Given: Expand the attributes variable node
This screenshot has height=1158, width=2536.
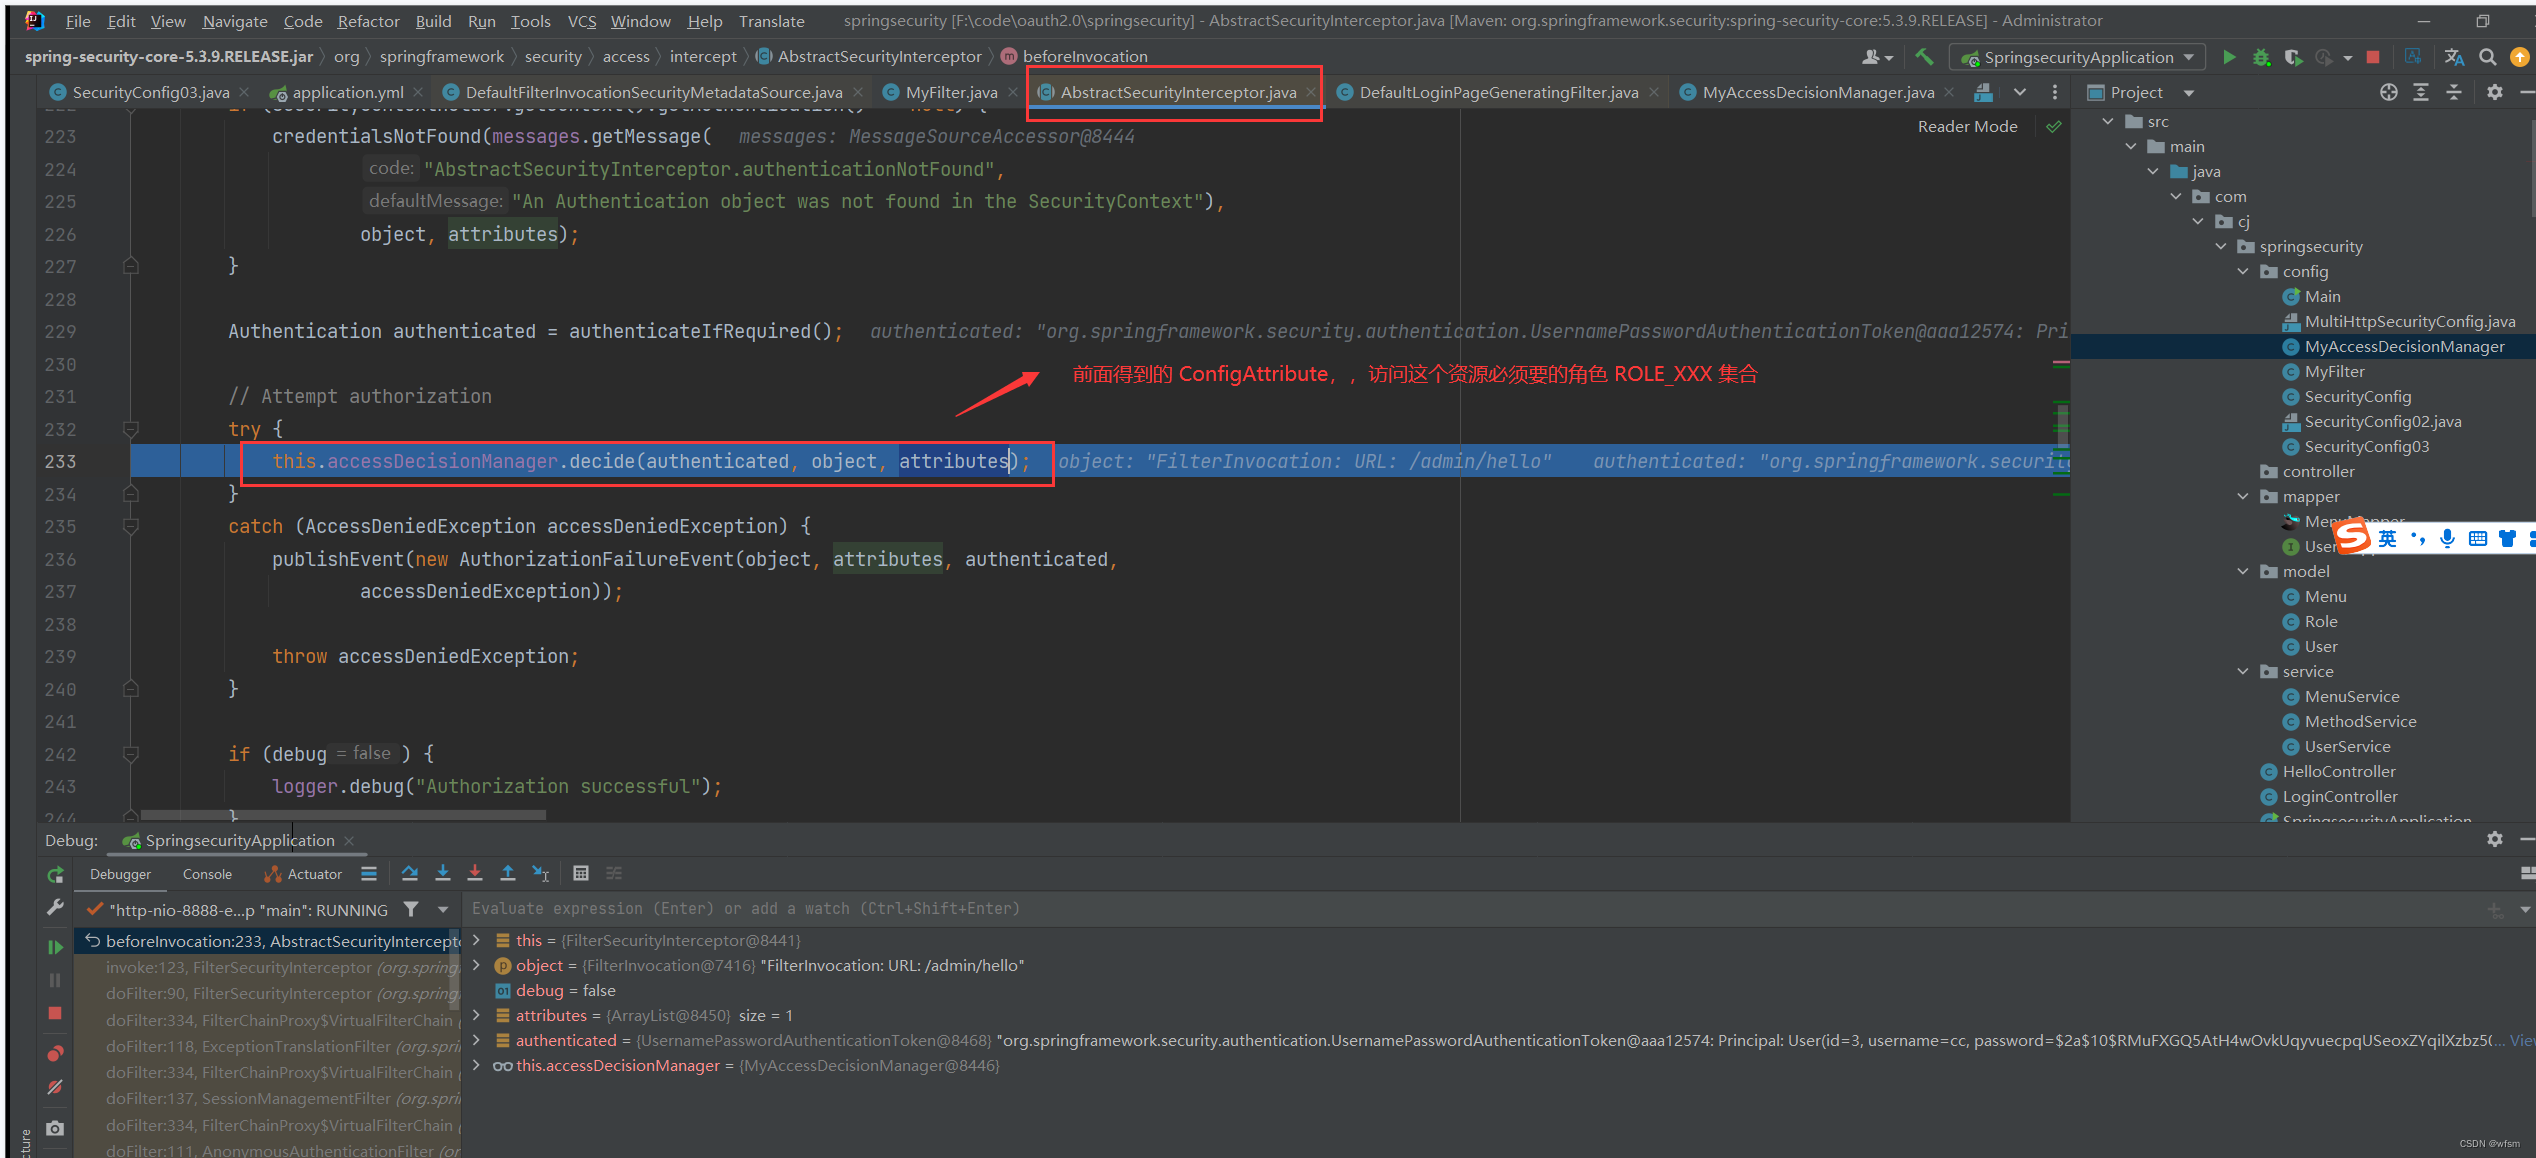Looking at the screenshot, I should [x=477, y=1015].
